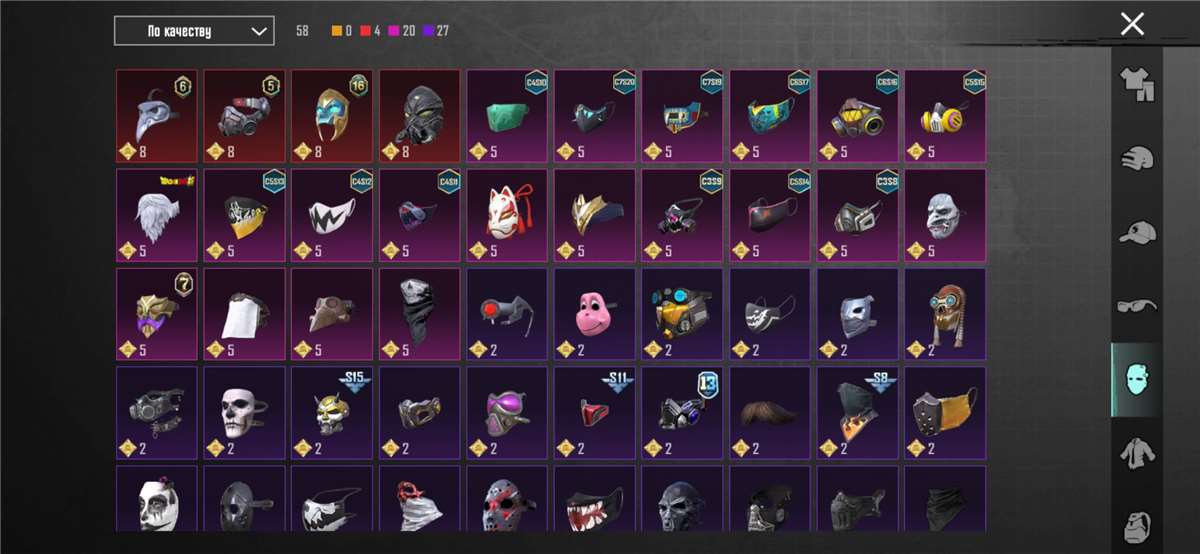Expand the 'По качеству' sorting dropdown
The image size is (1200, 554).
[194, 31]
